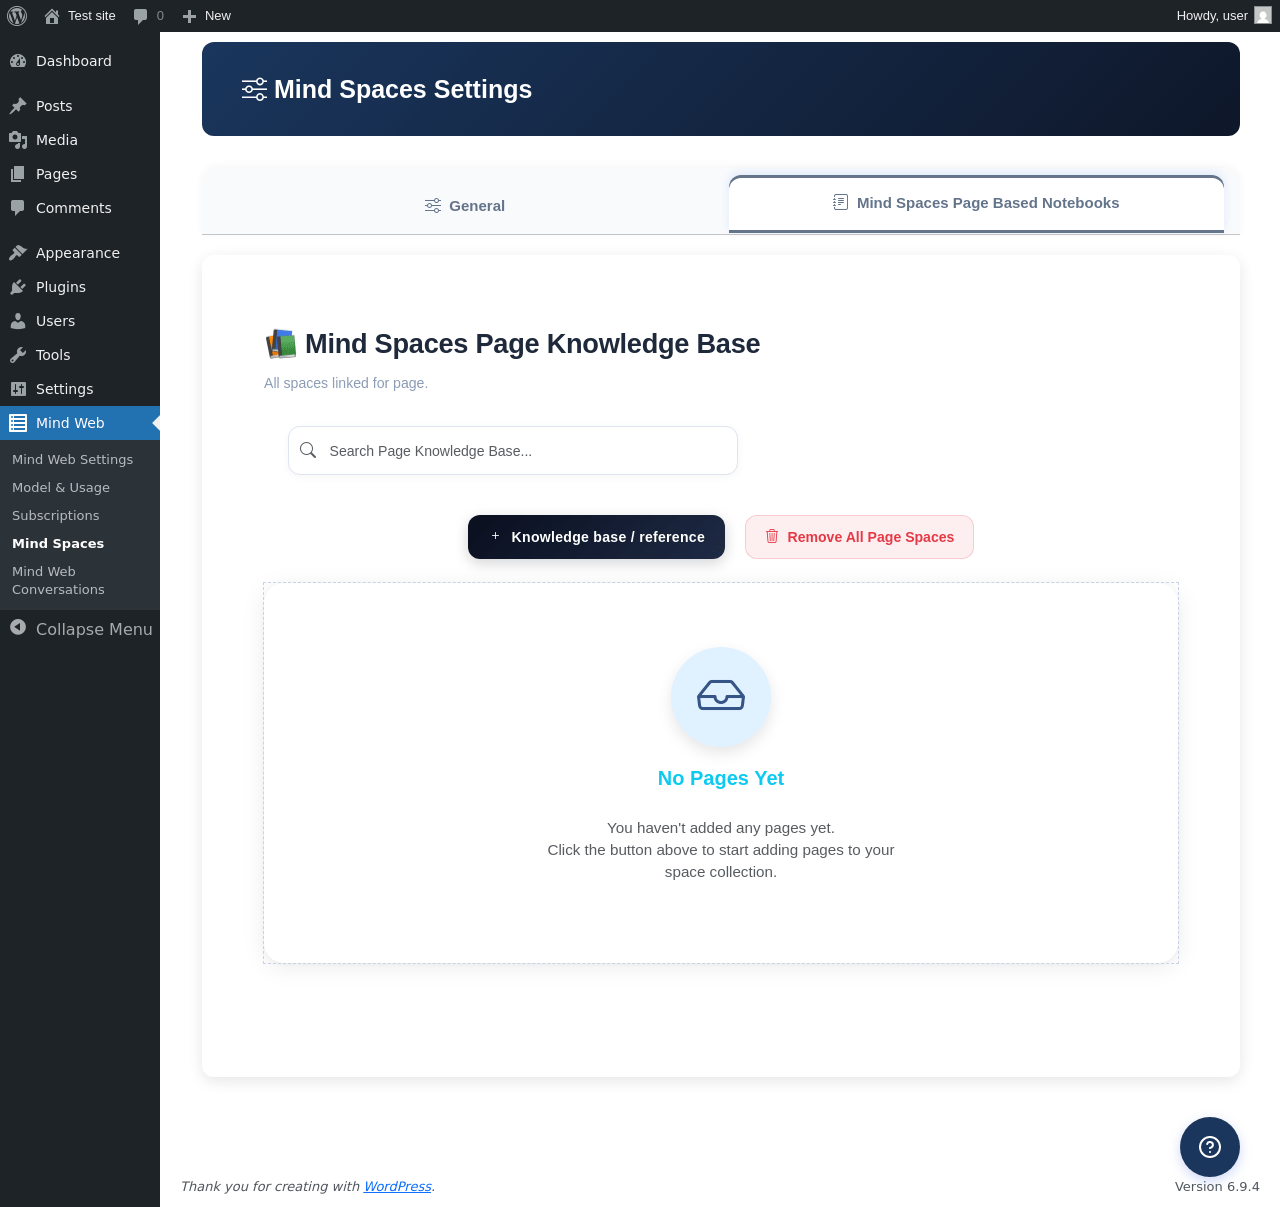
Task: Focus the Search Page Knowledge Base field
Action: (513, 451)
